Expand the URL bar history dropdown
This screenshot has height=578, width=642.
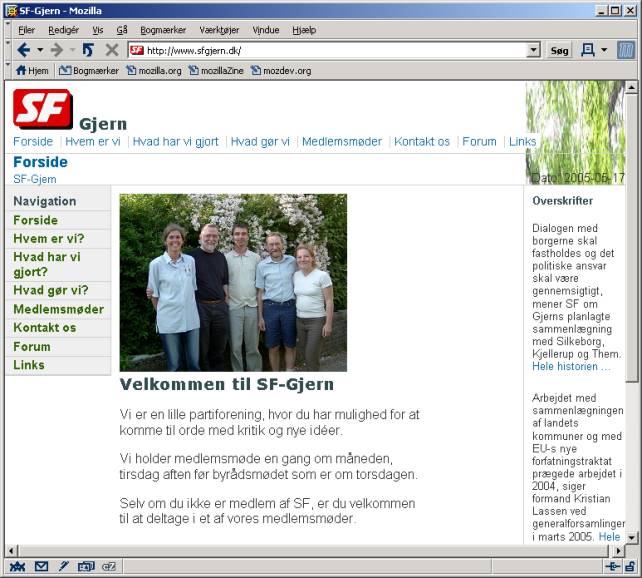533,50
